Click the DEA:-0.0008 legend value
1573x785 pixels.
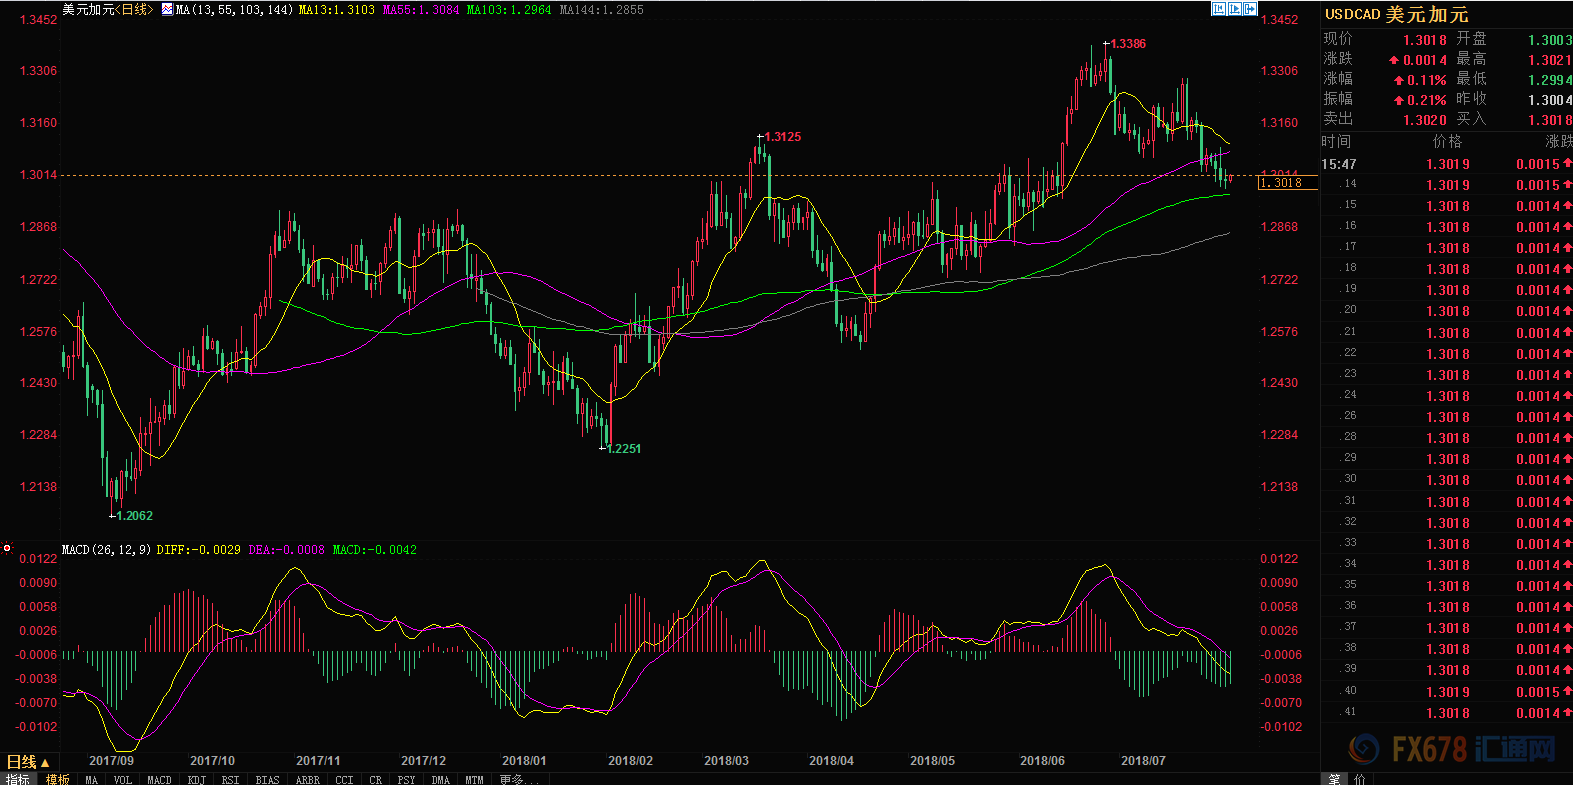(286, 549)
